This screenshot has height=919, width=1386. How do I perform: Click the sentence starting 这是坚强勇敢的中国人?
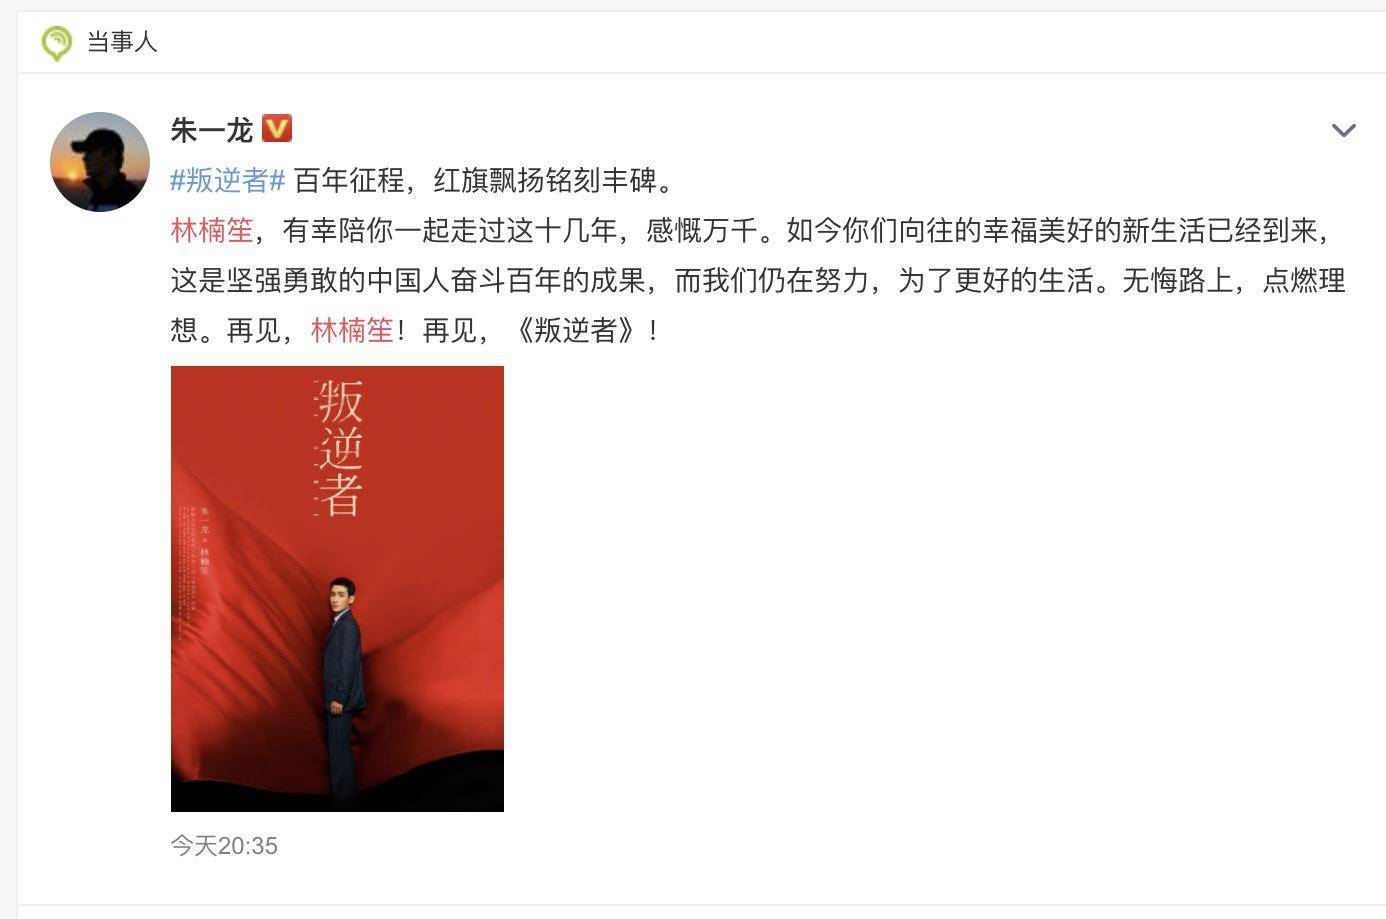640,280
